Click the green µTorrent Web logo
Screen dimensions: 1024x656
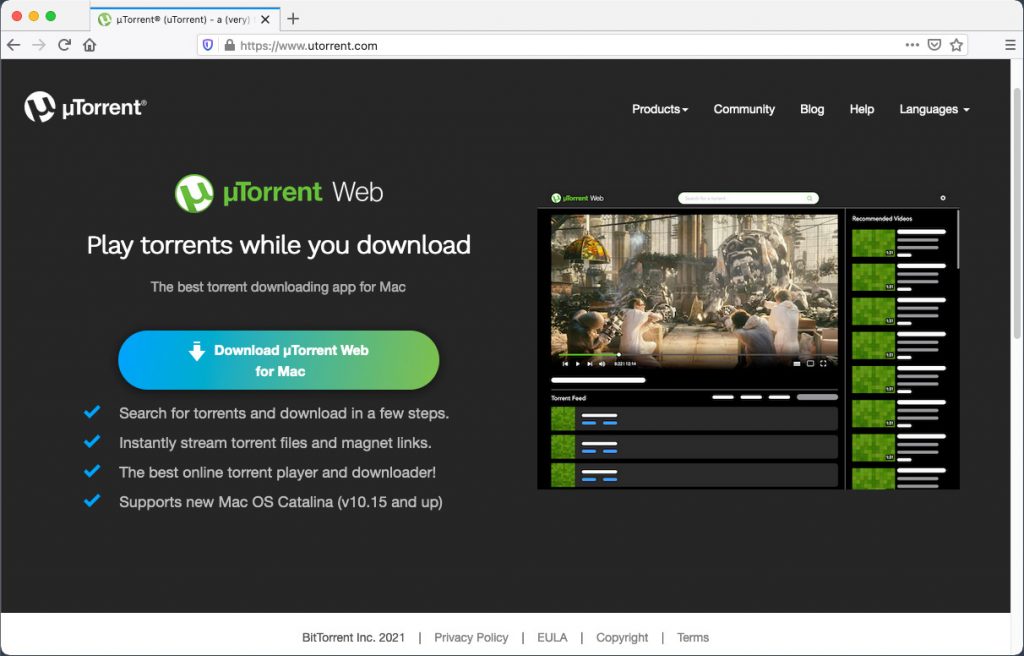279,193
